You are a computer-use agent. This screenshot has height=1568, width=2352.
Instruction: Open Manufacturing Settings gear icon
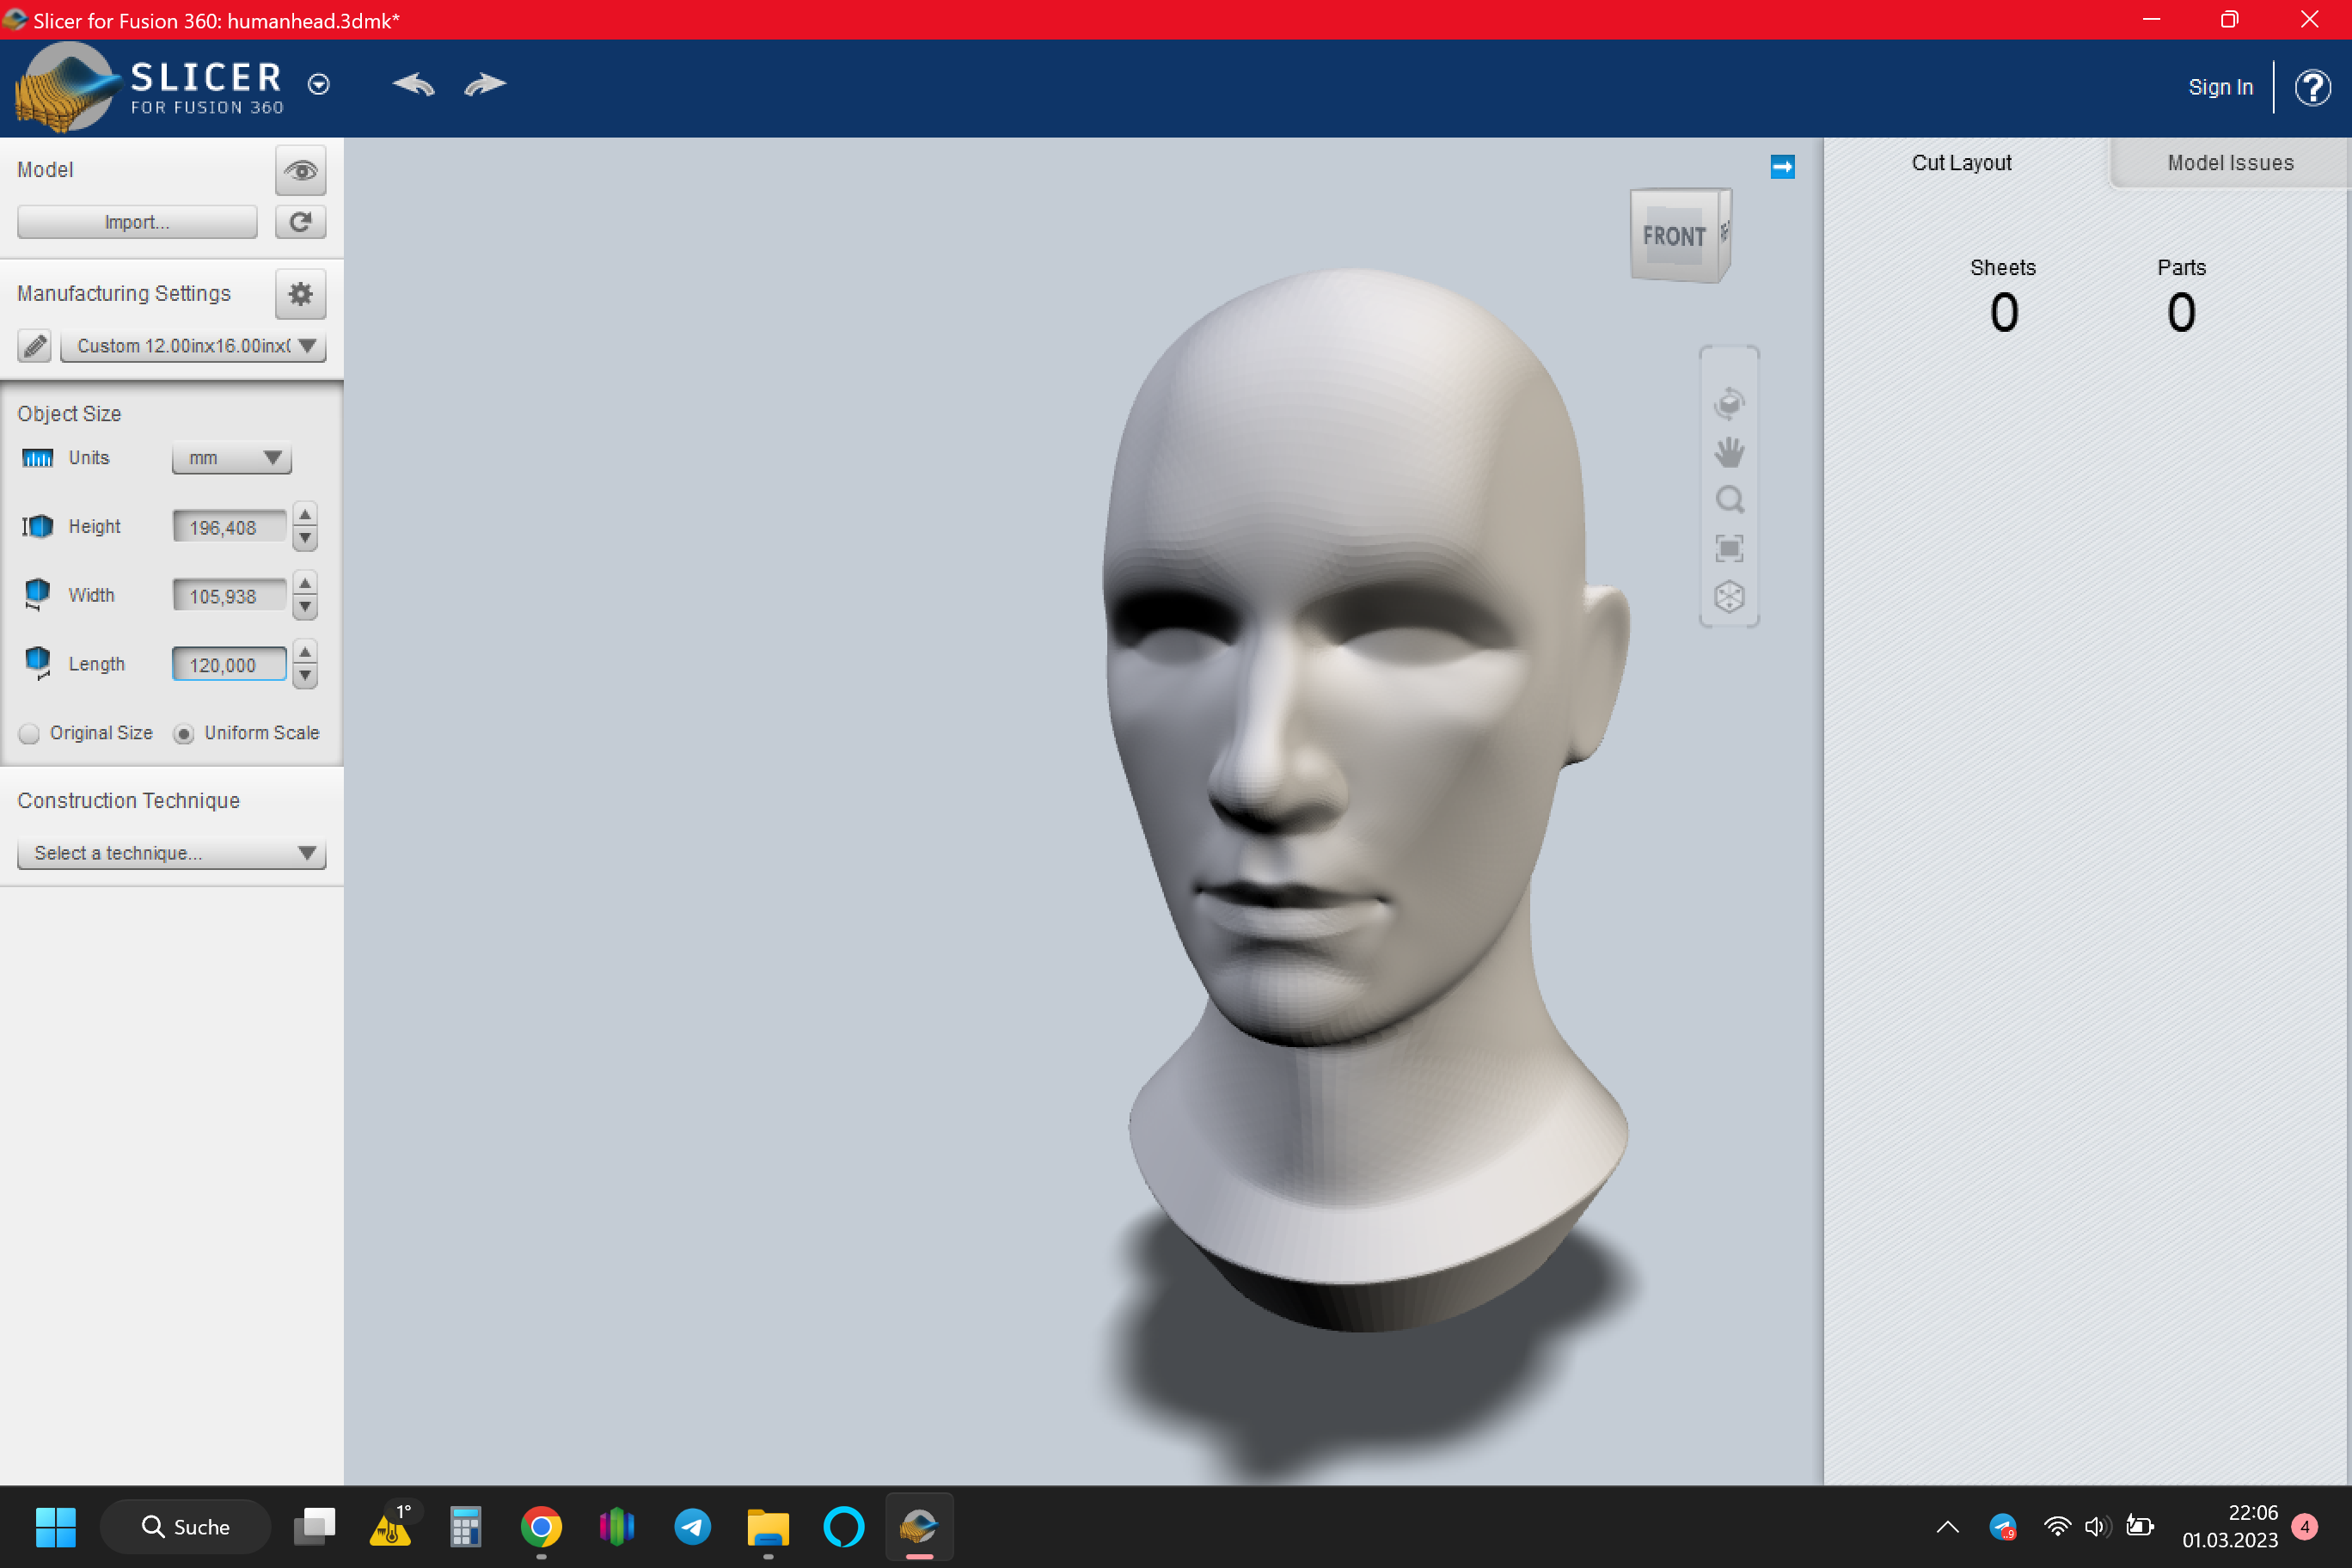click(300, 294)
